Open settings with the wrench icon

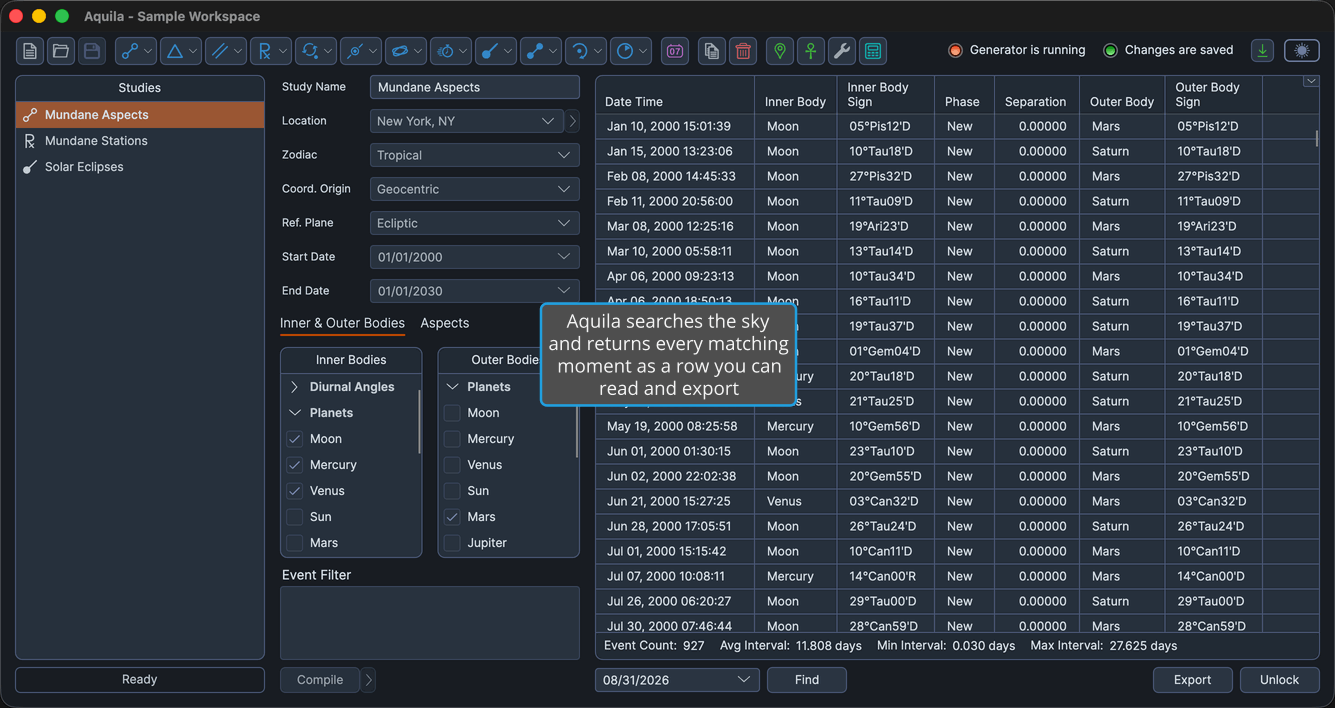pos(842,51)
